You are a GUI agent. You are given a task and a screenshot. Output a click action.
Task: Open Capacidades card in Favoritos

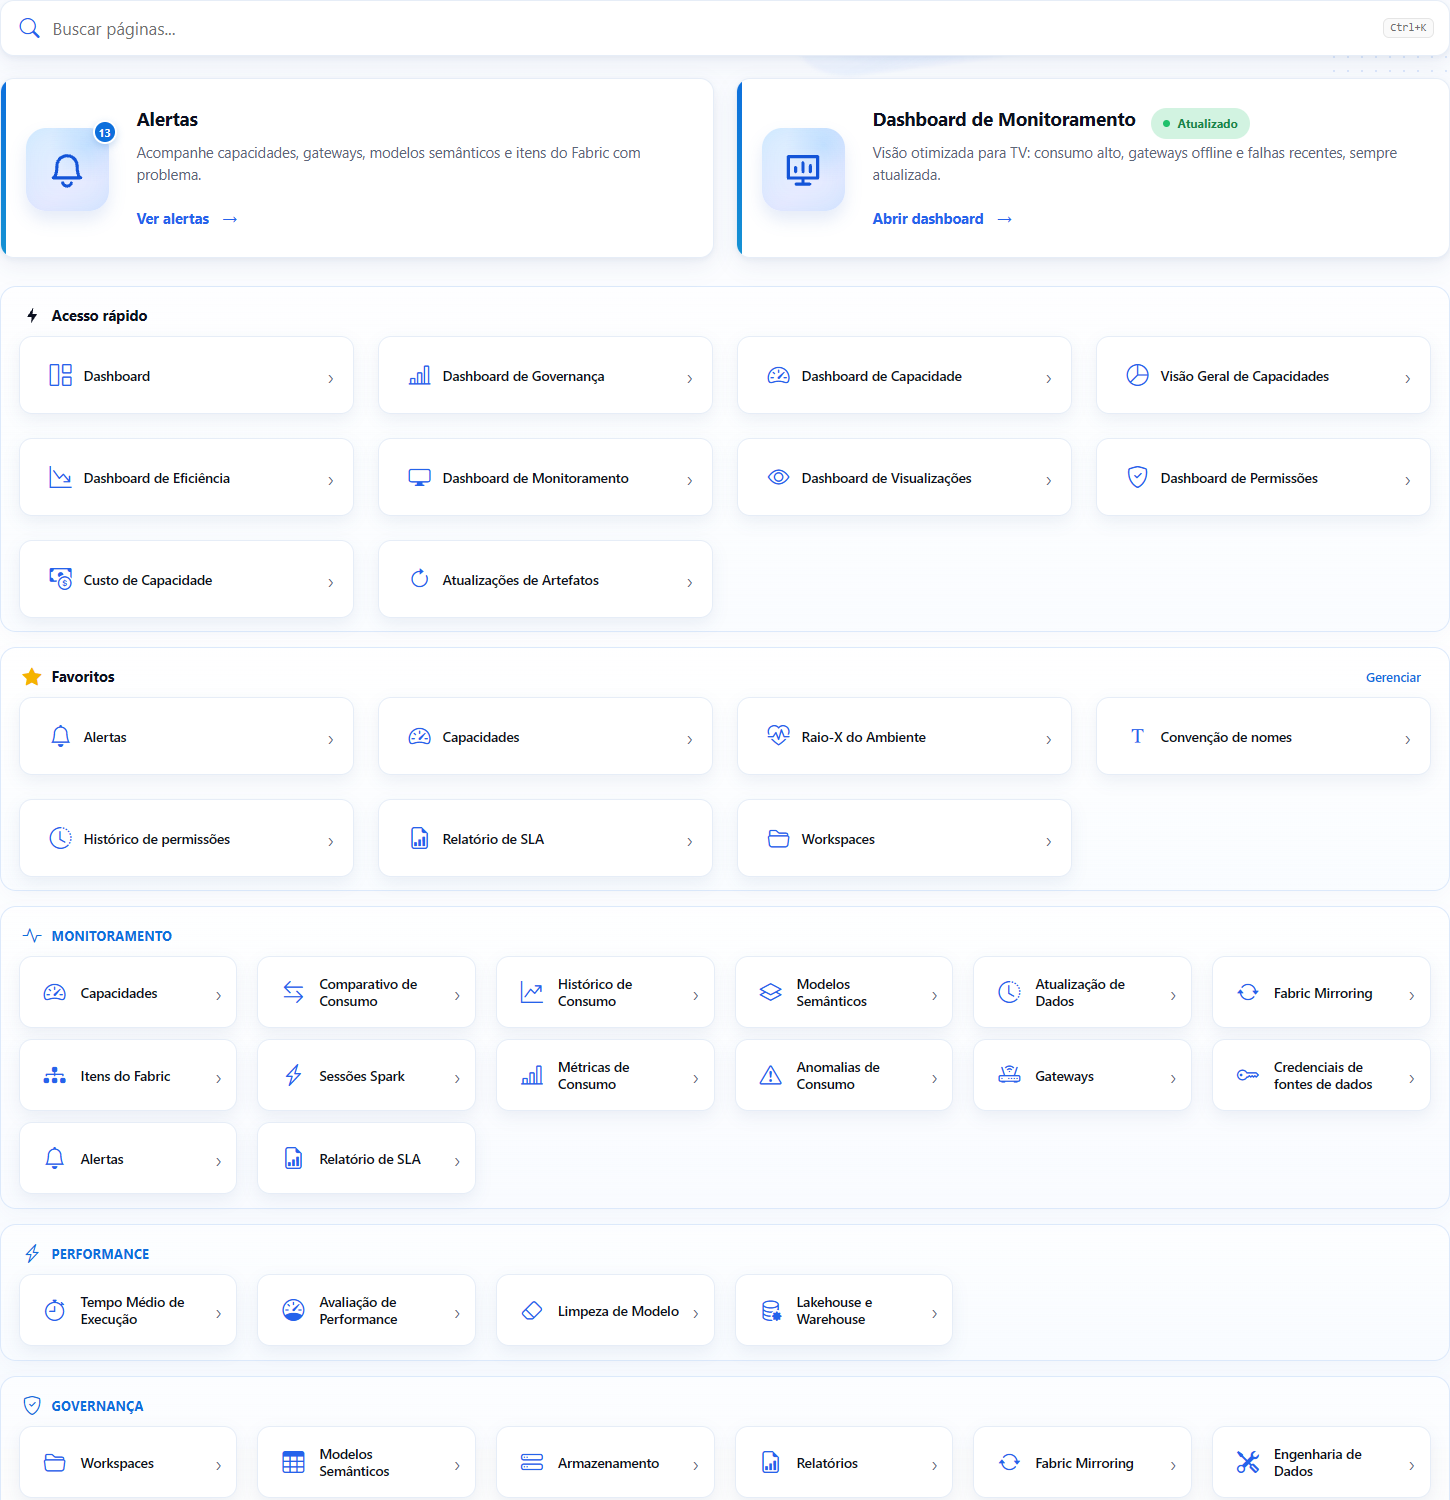click(546, 736)
